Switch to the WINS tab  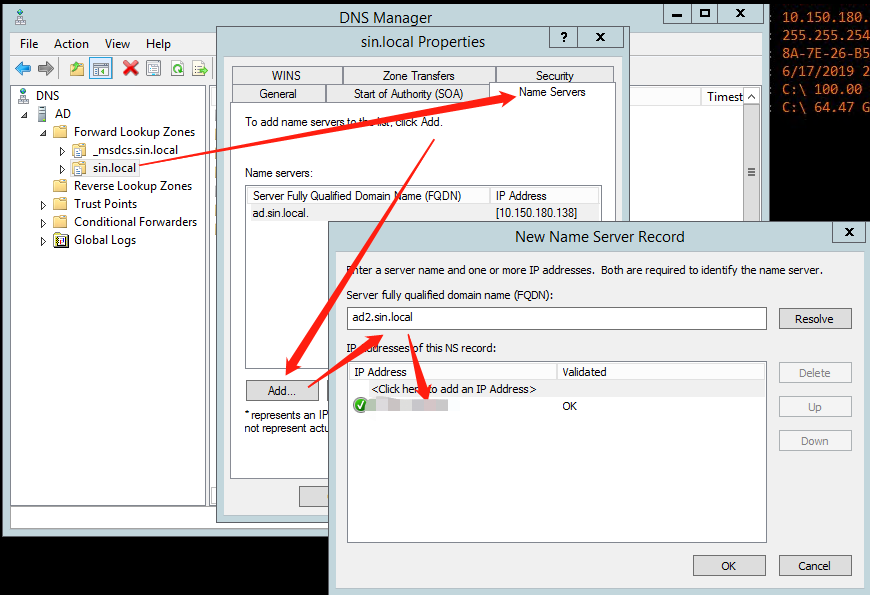click(x=287, y=75)
